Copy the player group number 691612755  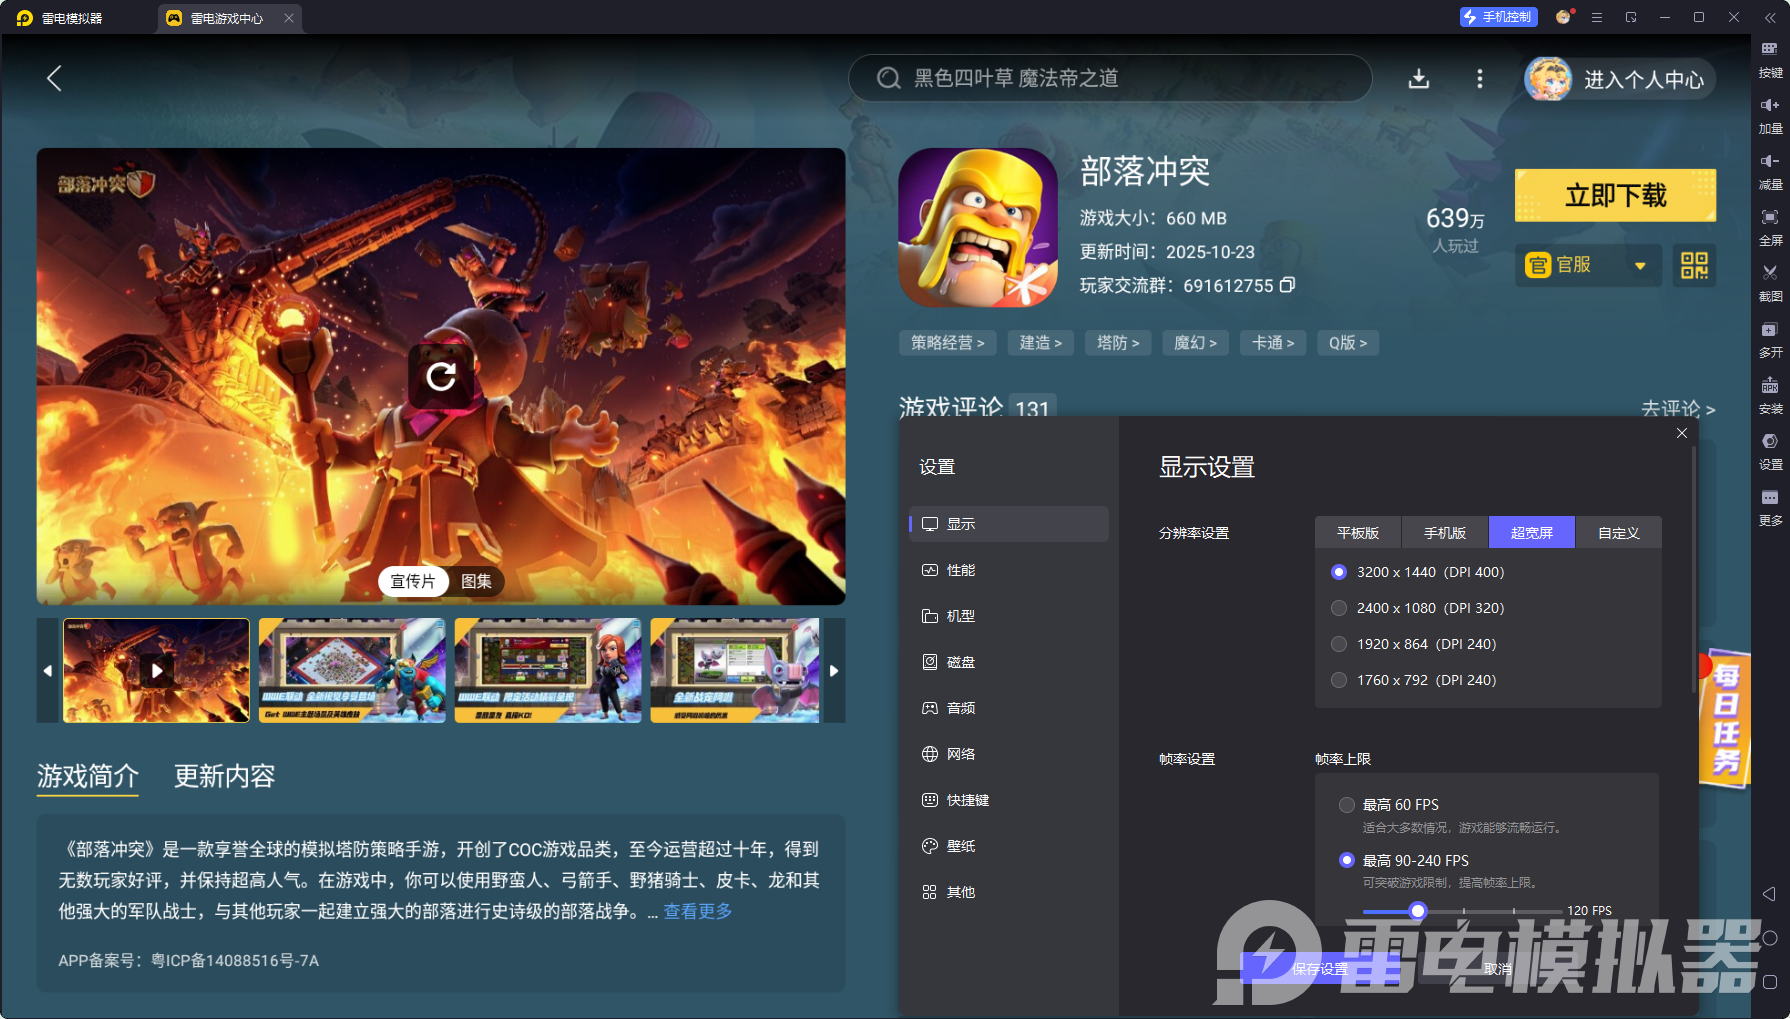tap(1288, 285)
